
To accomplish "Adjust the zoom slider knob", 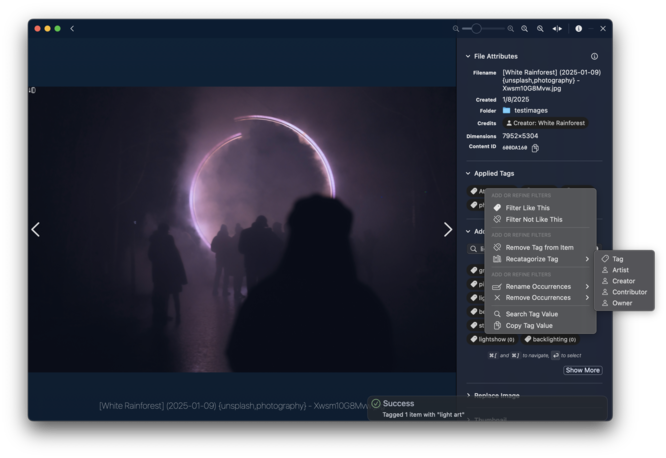I will (476, 28).
